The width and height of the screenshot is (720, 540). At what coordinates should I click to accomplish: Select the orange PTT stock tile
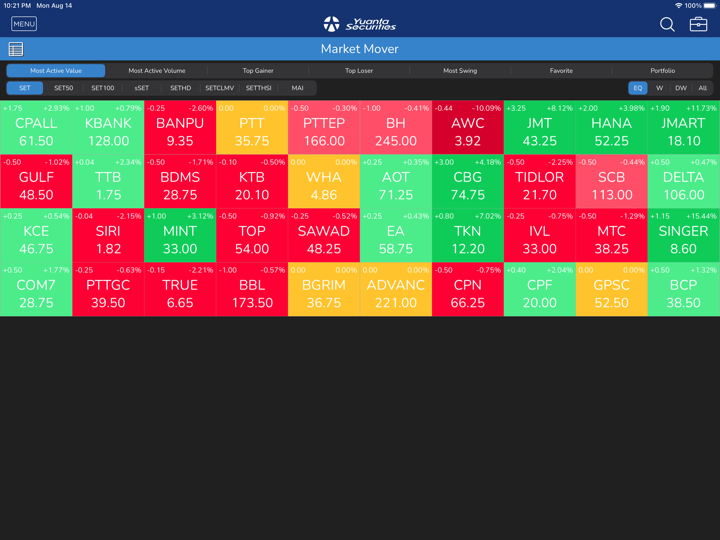[x=252, y=127]
